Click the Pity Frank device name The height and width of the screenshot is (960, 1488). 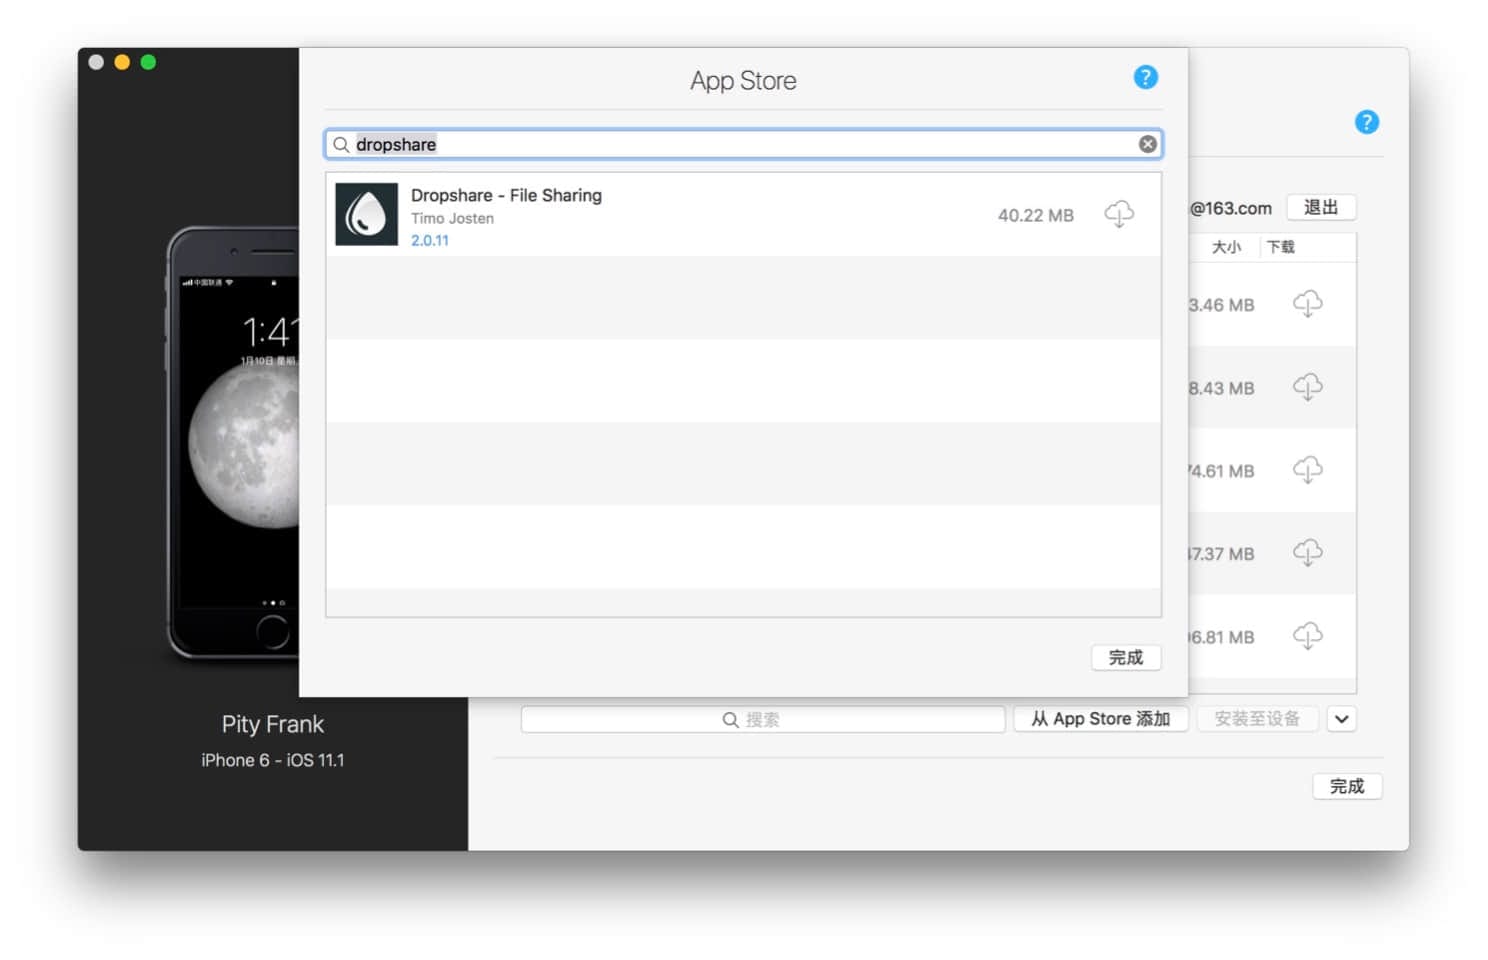point(272,724)
